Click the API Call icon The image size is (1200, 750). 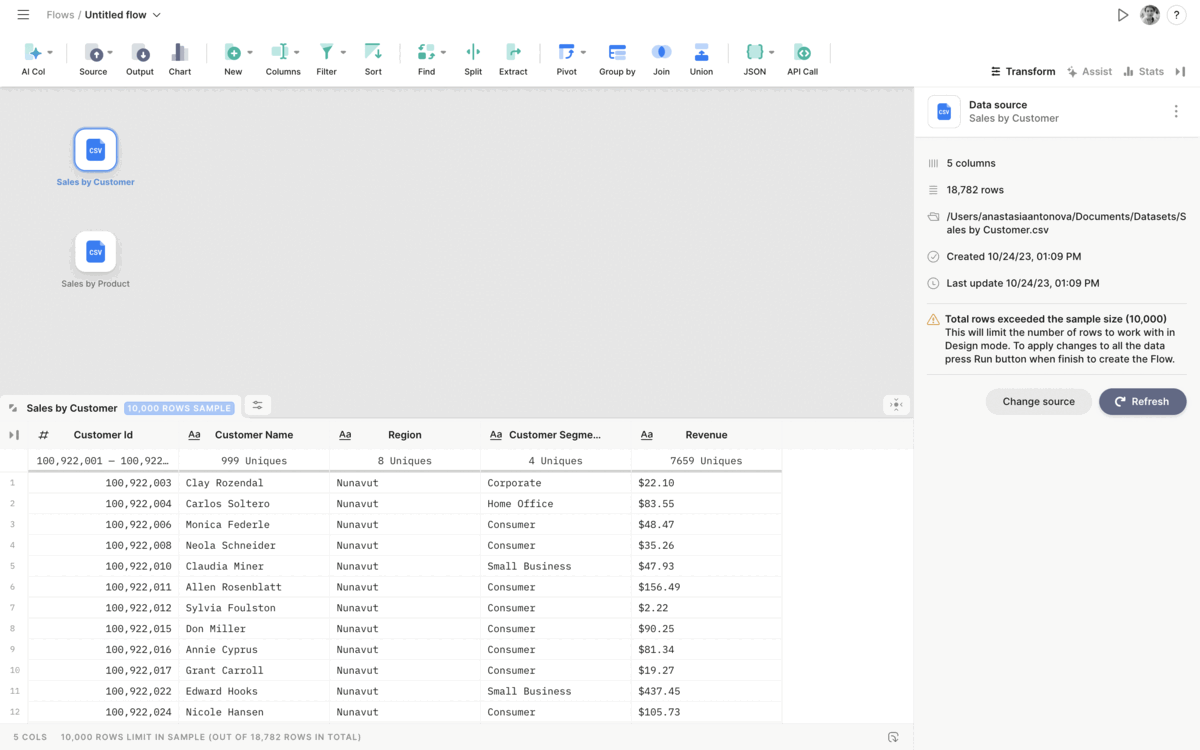pos(802,52)
